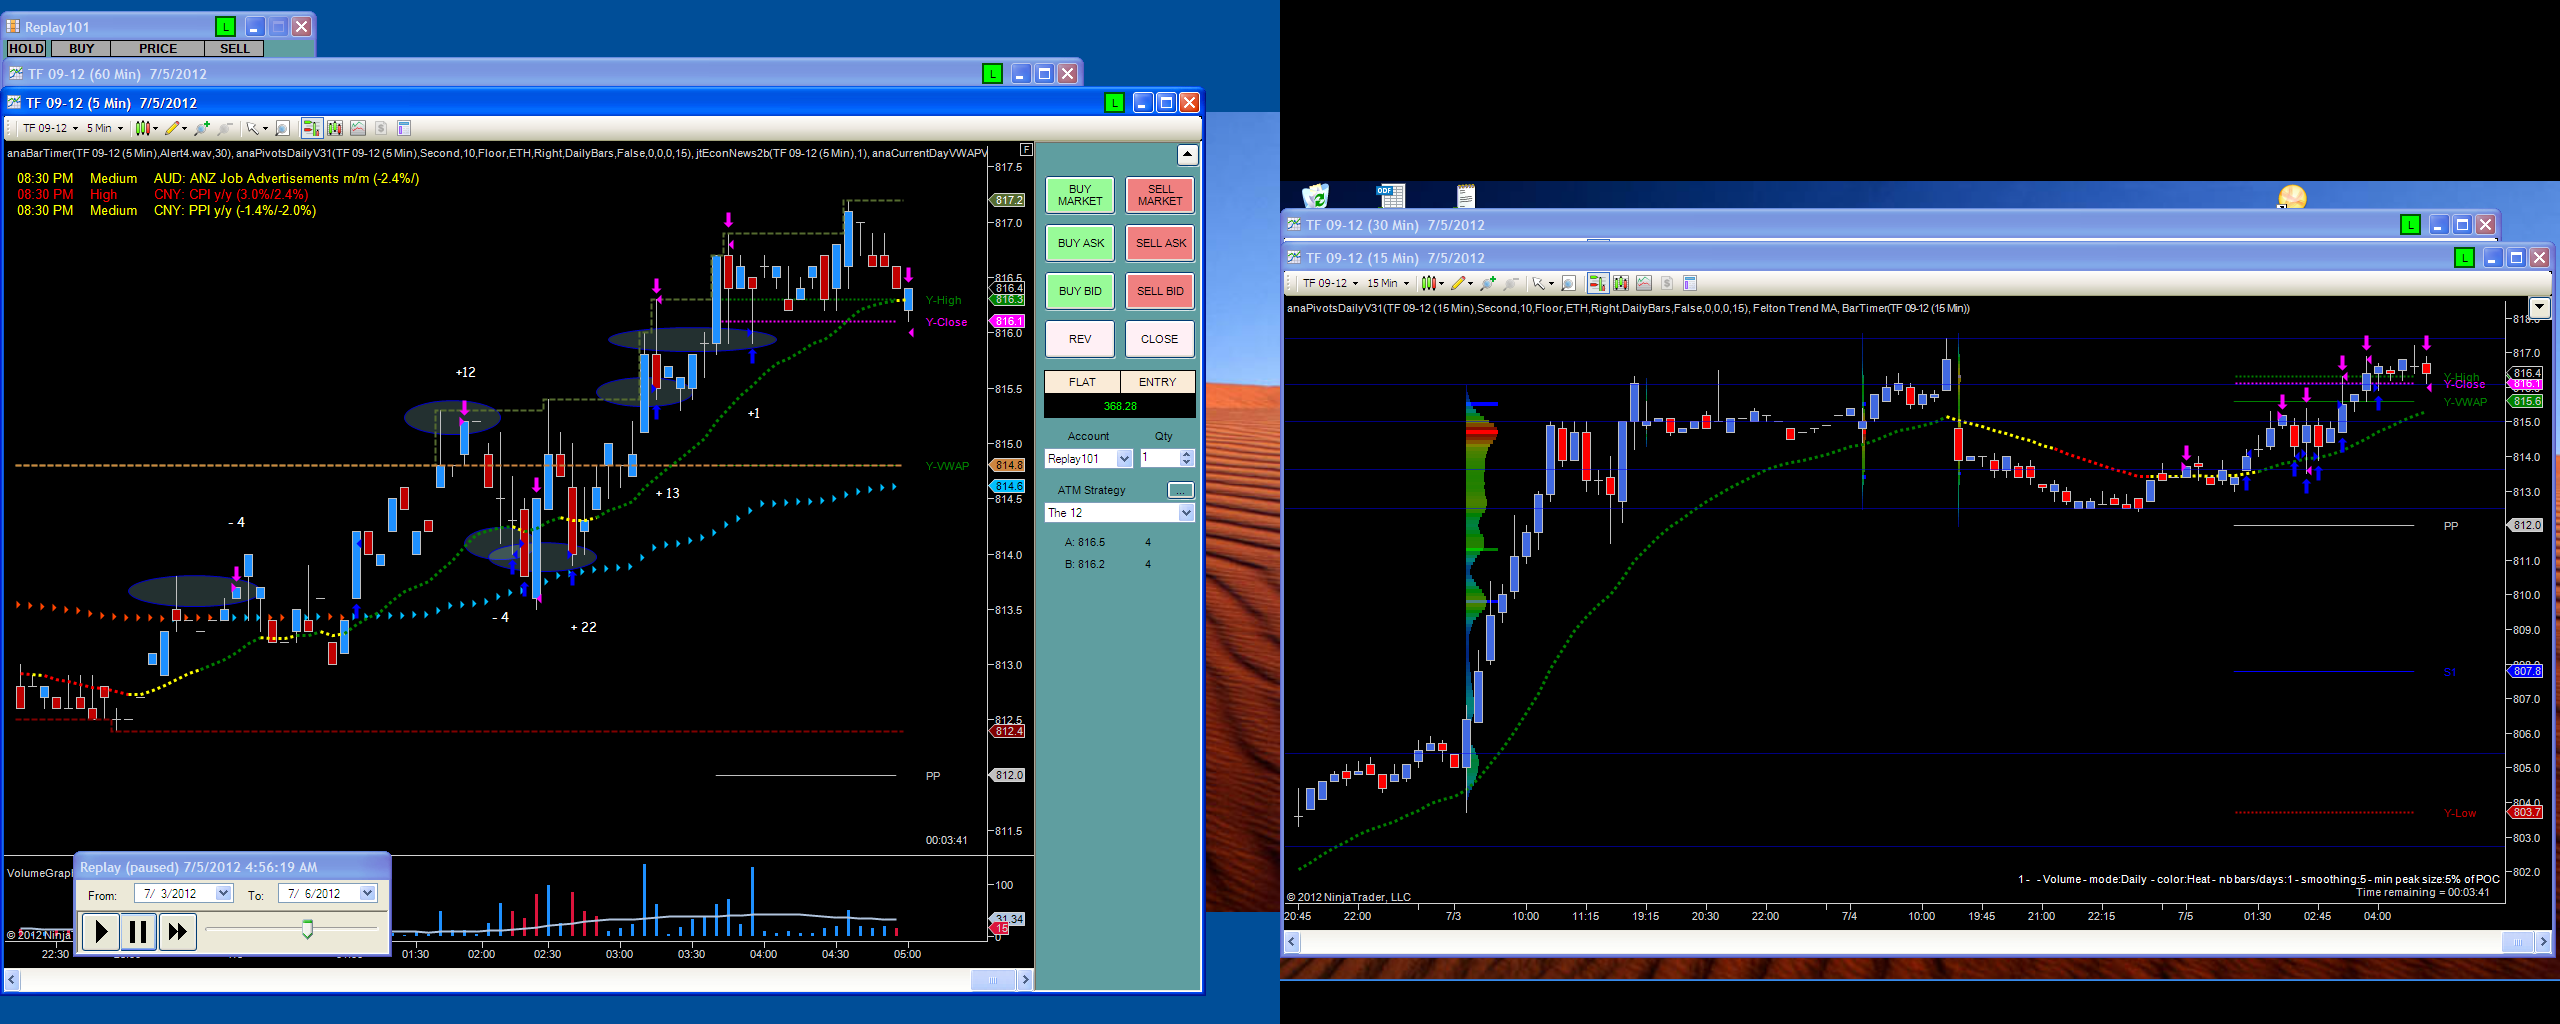Image resolution: width=2560 pixels, height=1024 pixels.
Task: Click the zoom frame magnifier in 5 Min chart
Action: pyautogui.click(x=283, y=128)
